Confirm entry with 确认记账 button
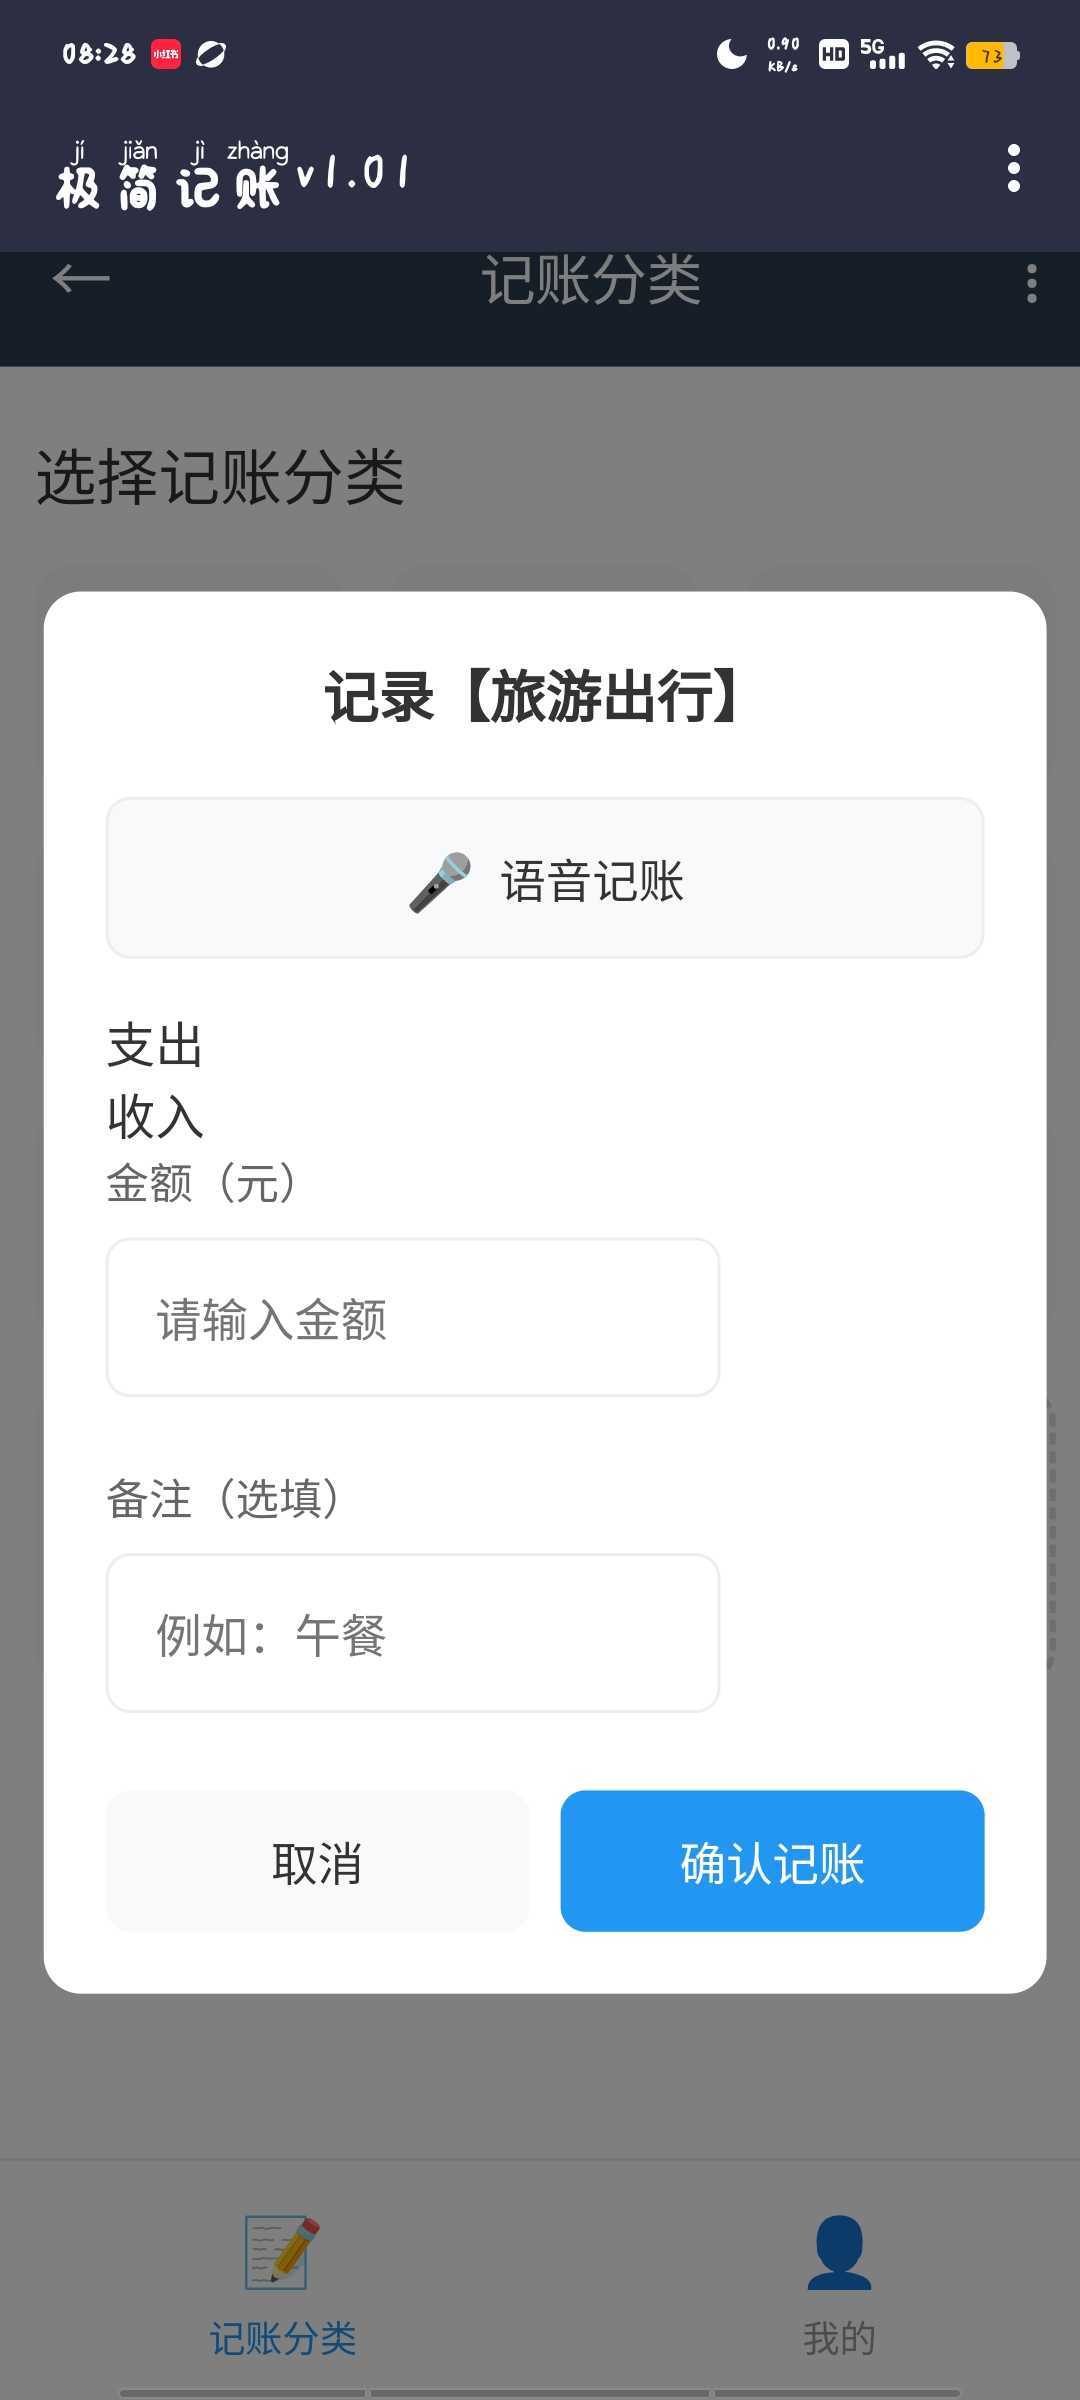 [772, 1861]
